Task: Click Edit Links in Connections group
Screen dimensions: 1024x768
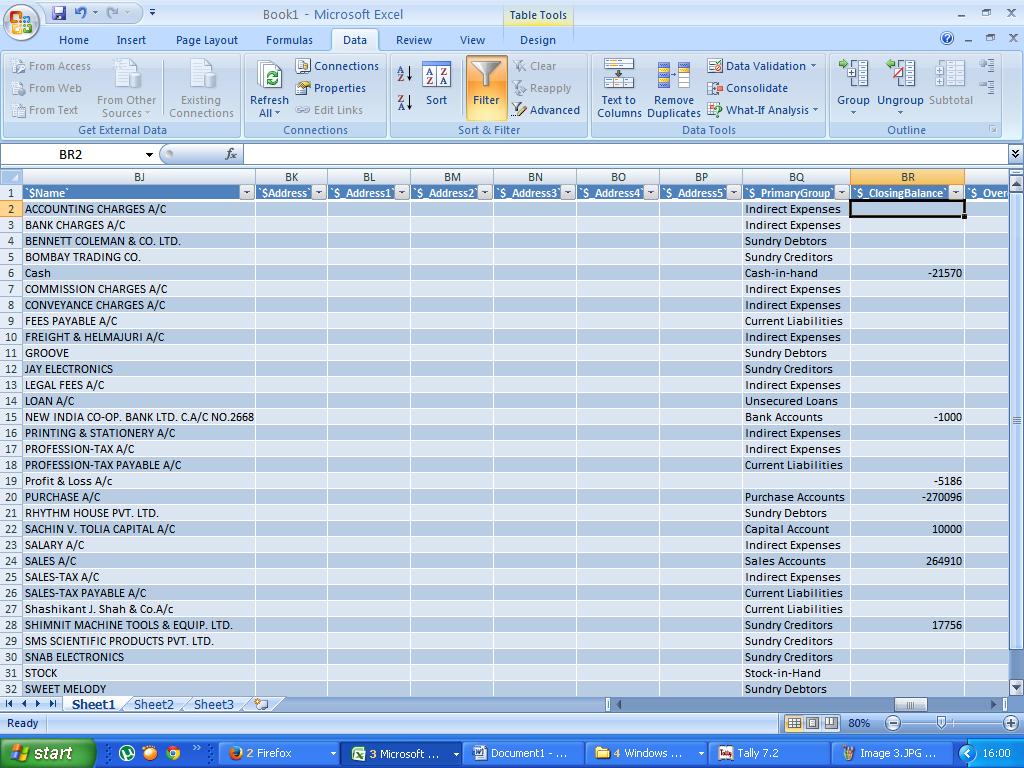Action: tap(335, 110)
